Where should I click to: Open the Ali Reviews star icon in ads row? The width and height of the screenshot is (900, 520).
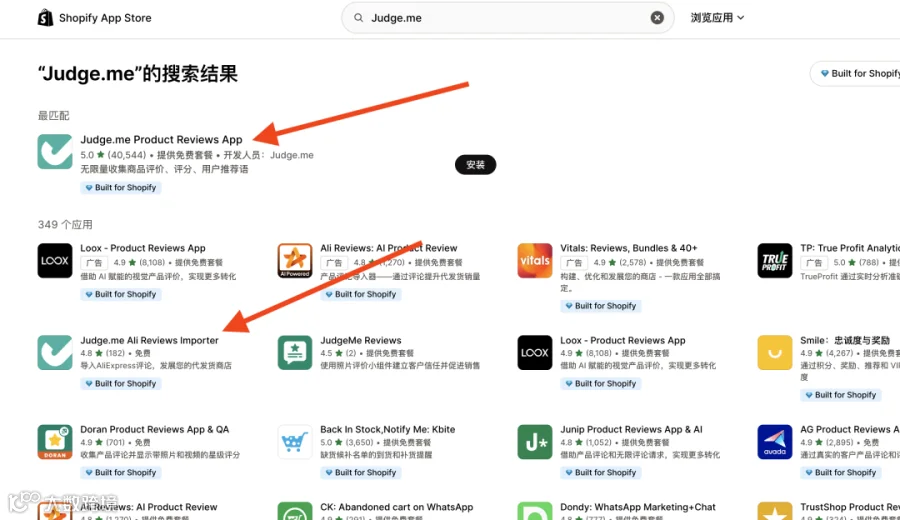pyautogui.click(x=294, y=261)
